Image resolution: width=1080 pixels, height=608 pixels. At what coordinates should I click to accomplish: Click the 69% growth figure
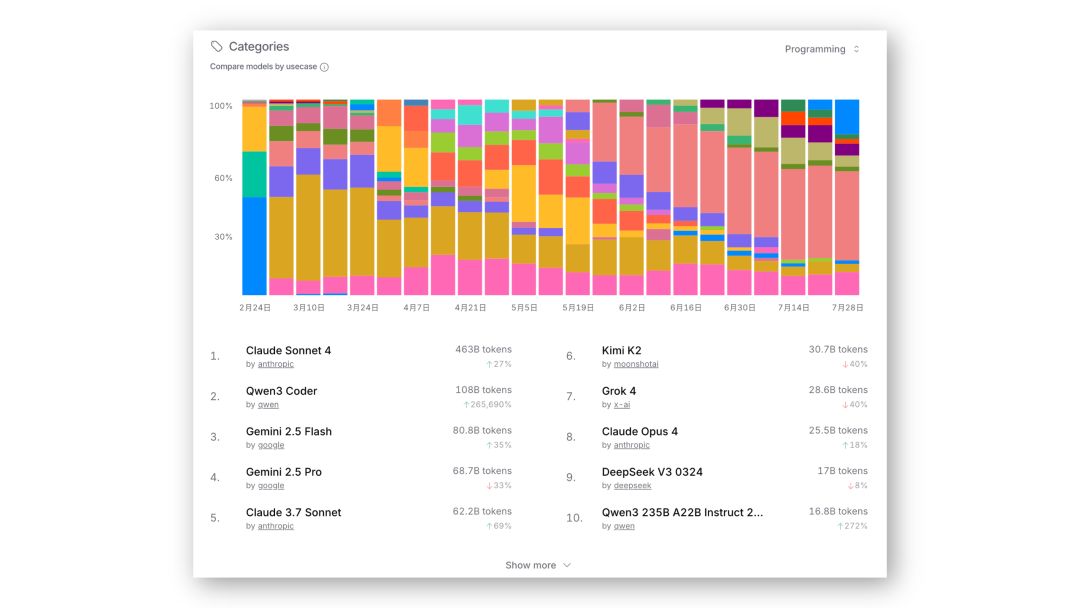click(x=499, y=526)
